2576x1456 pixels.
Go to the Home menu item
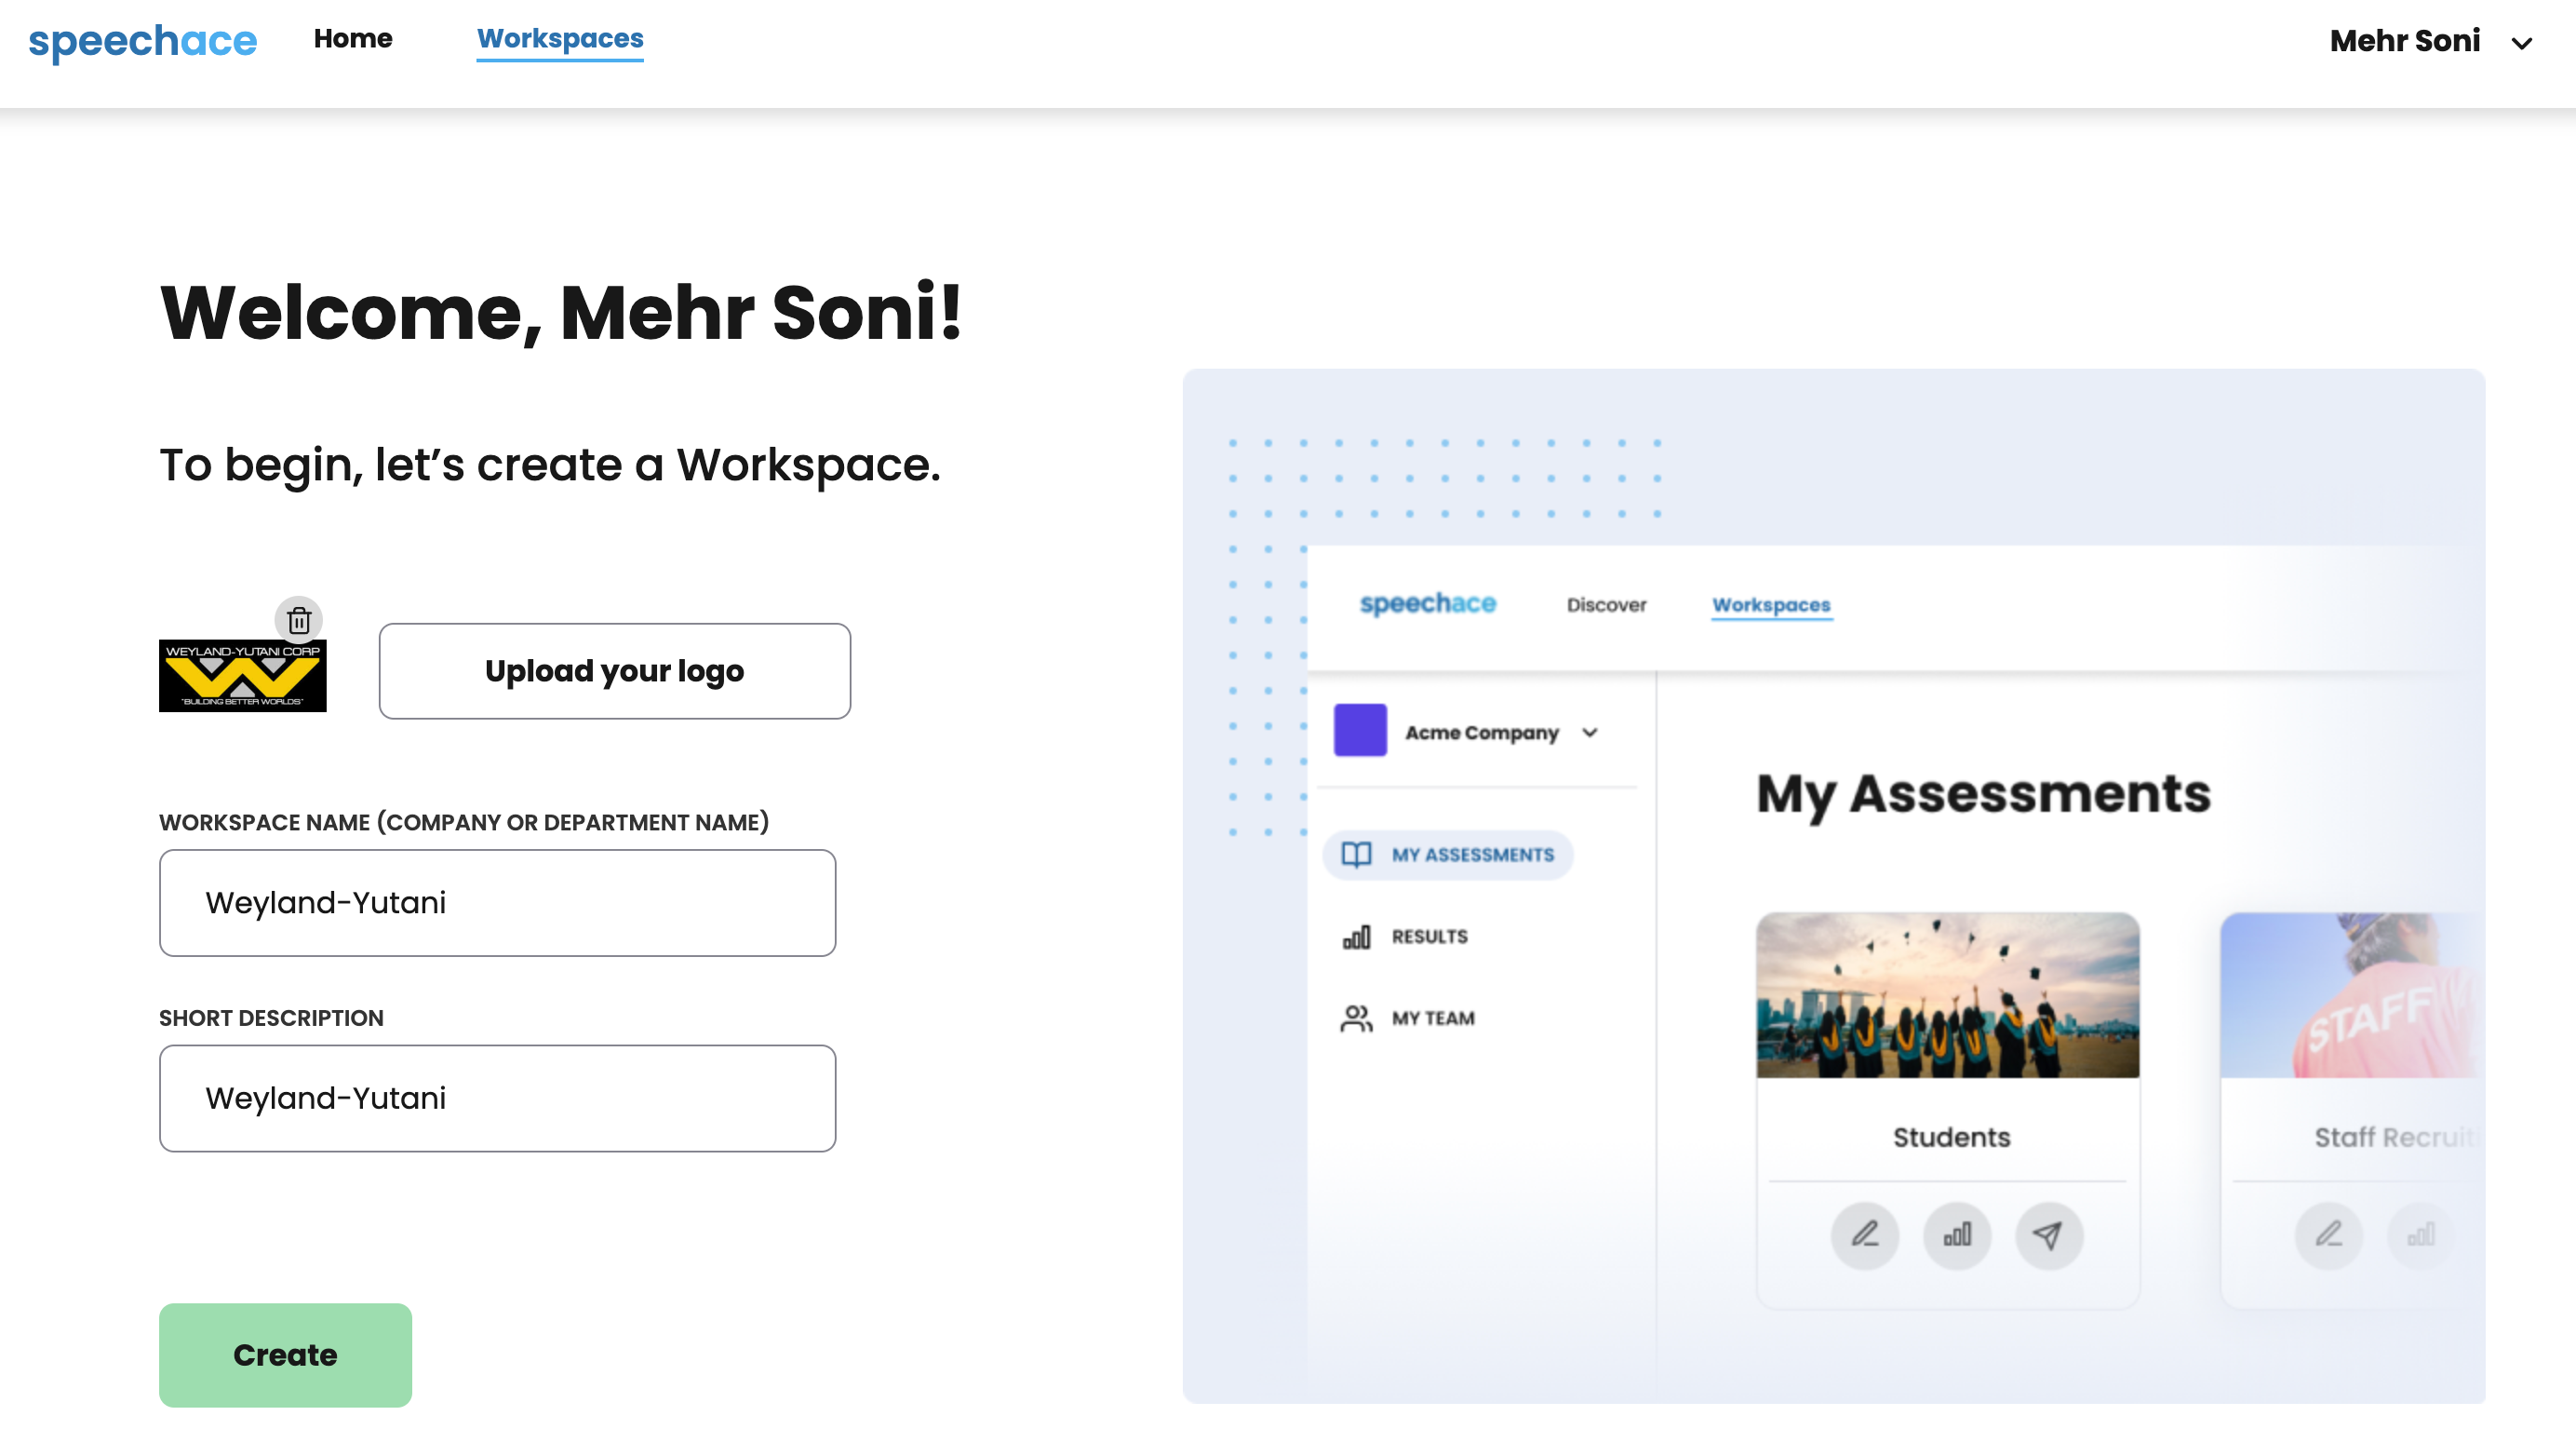coord(352,39)
